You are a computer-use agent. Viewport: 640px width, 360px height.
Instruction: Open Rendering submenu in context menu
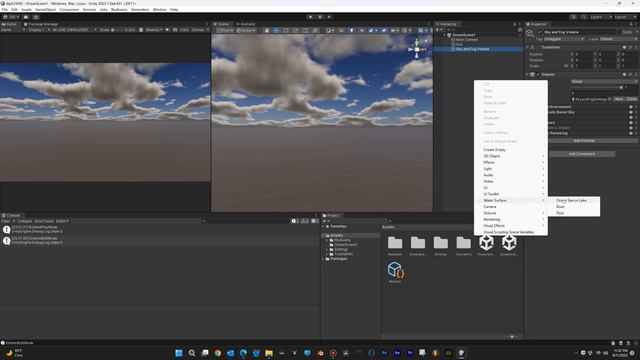click(x=511, y=220)
